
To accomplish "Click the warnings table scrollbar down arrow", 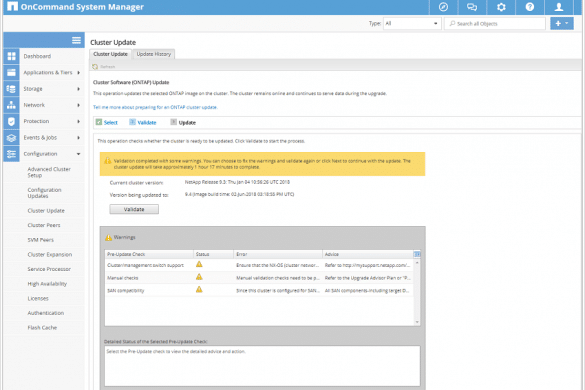I will (417, 322).
